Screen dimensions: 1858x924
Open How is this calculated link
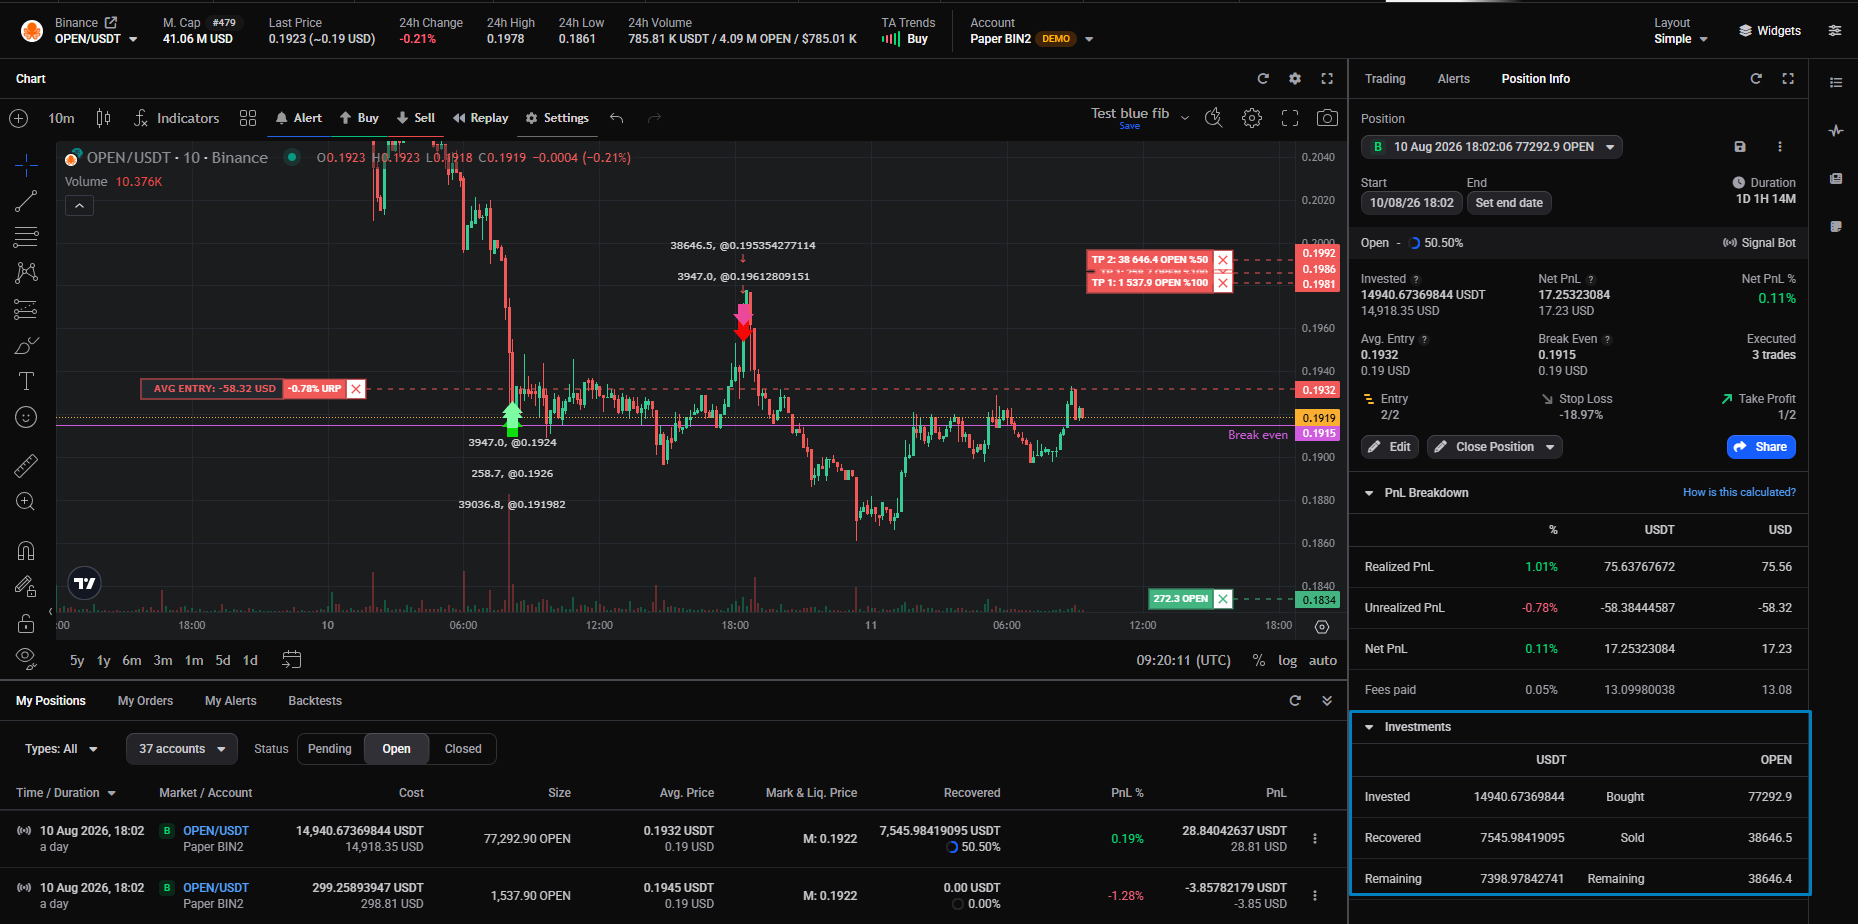tap(1738, 492)
